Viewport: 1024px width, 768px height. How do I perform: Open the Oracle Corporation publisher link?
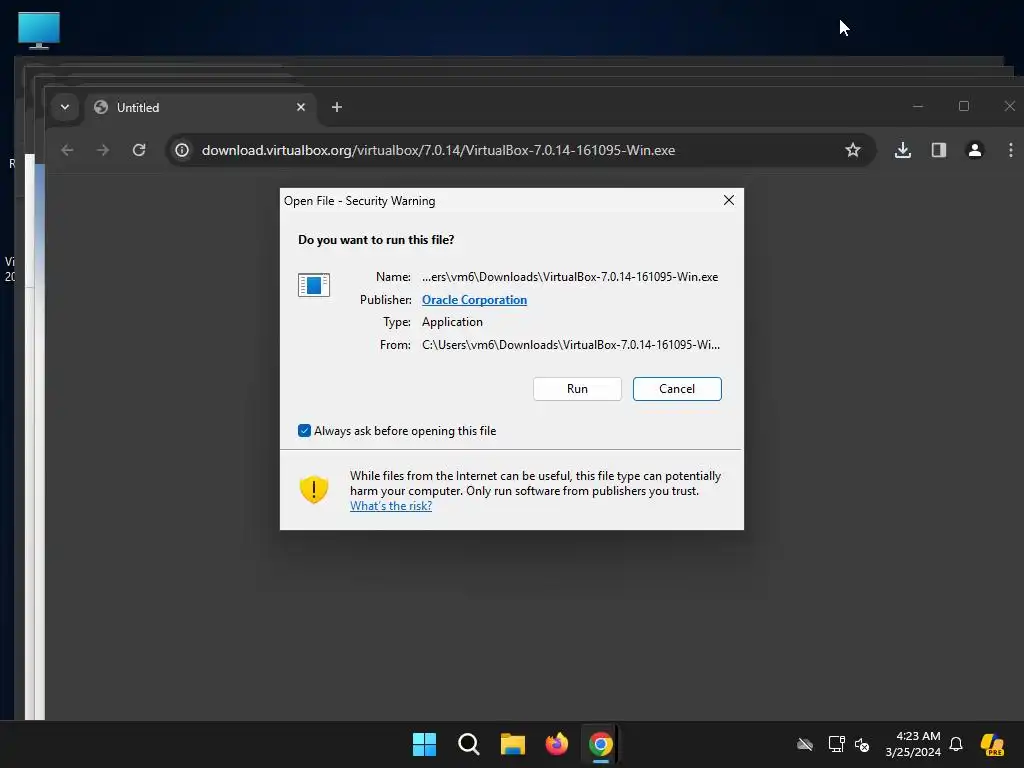coord(474,300)
